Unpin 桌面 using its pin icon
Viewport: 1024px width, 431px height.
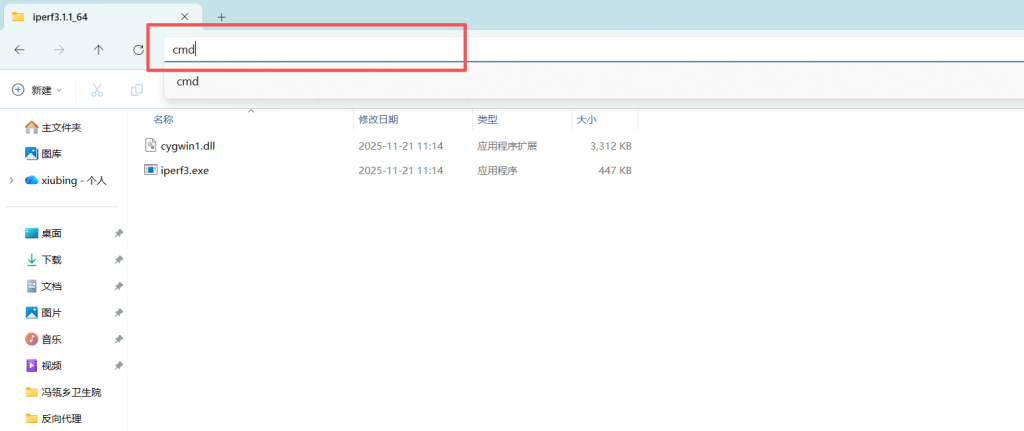pyautogui.click(x=118, y=234)
